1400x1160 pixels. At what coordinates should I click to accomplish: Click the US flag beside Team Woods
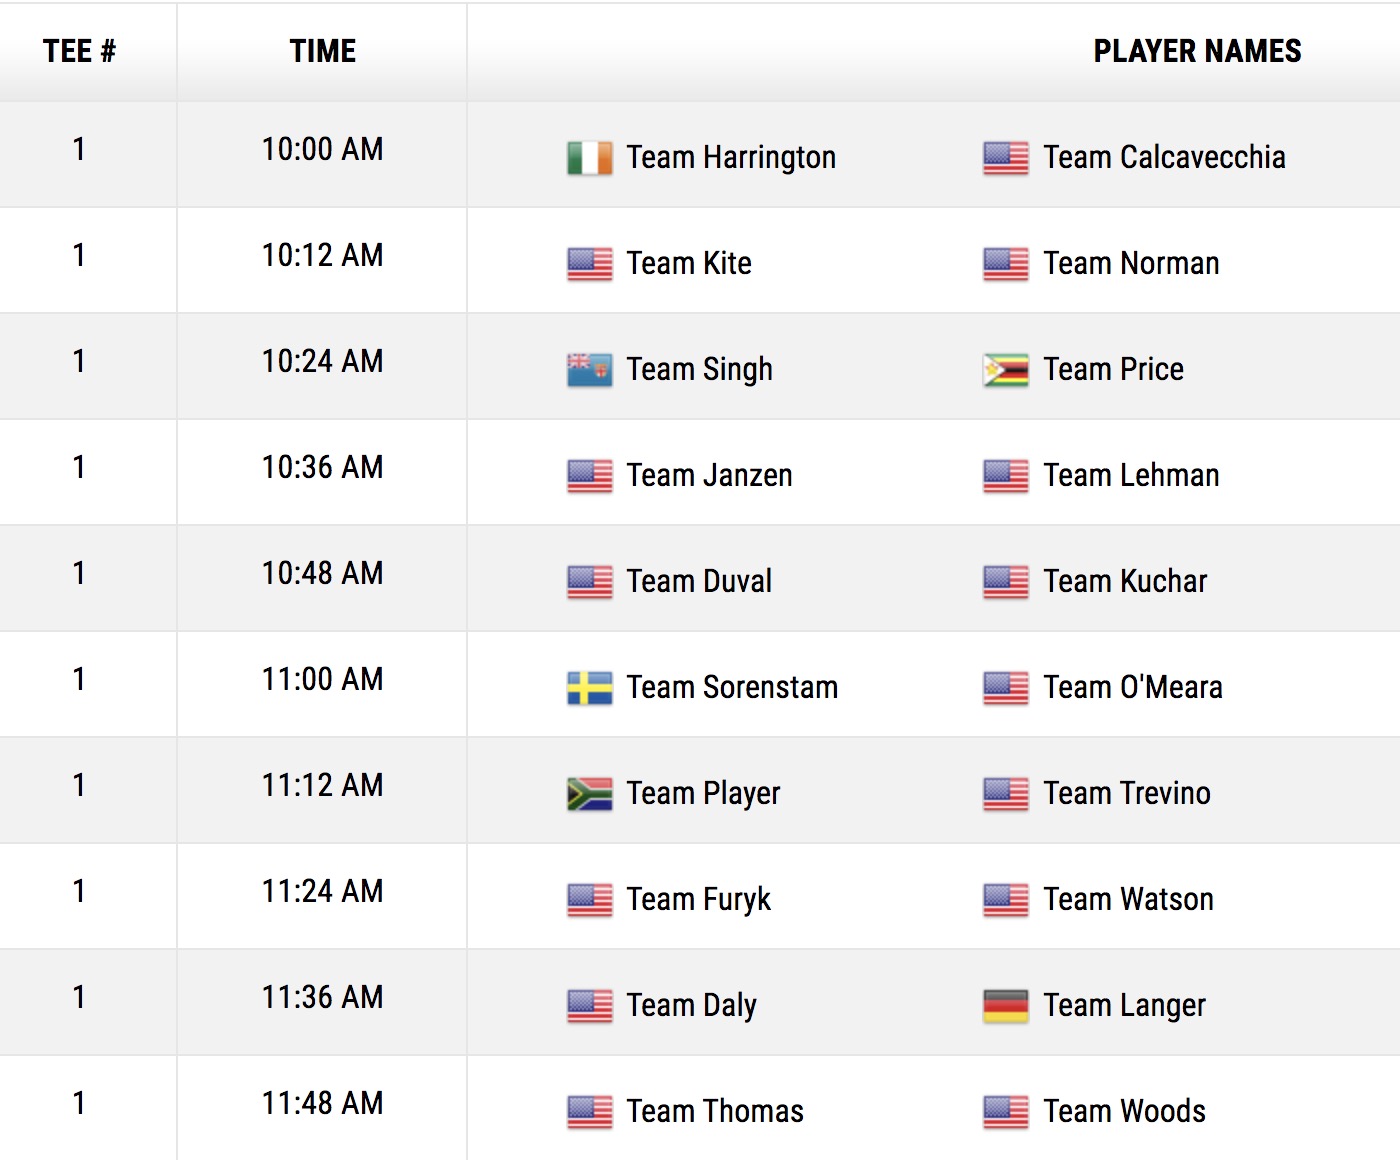[x=1005, y=1112]
